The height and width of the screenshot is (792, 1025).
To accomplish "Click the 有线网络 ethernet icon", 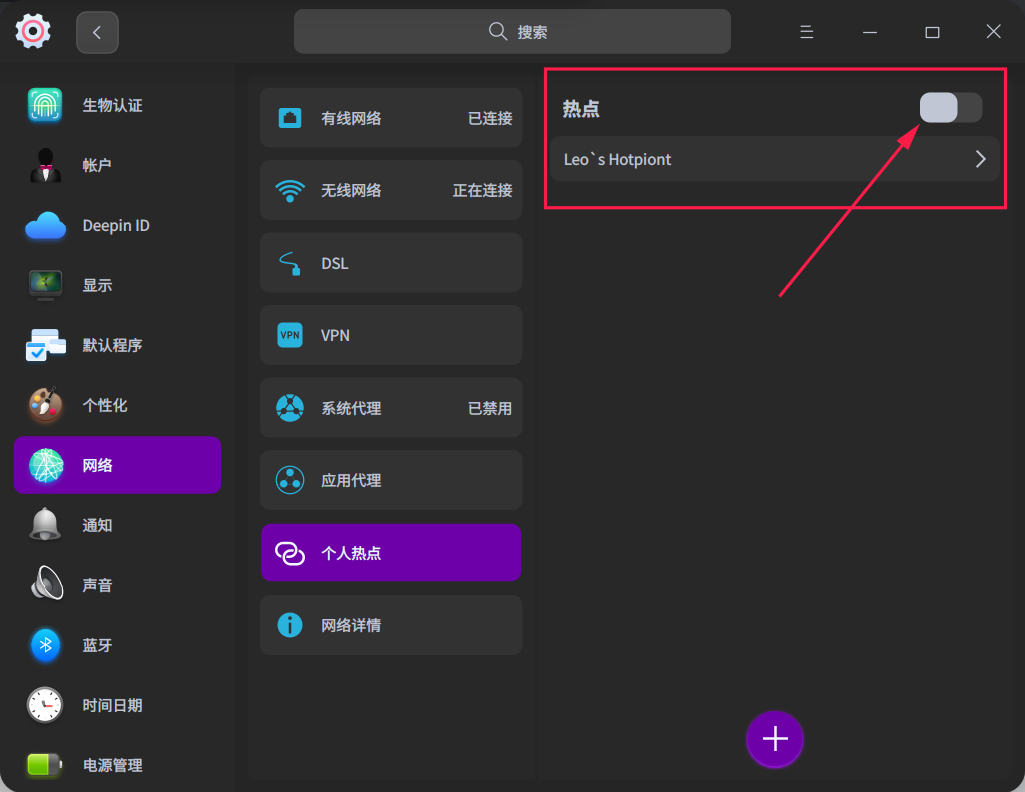I will [x=290, y=118].
